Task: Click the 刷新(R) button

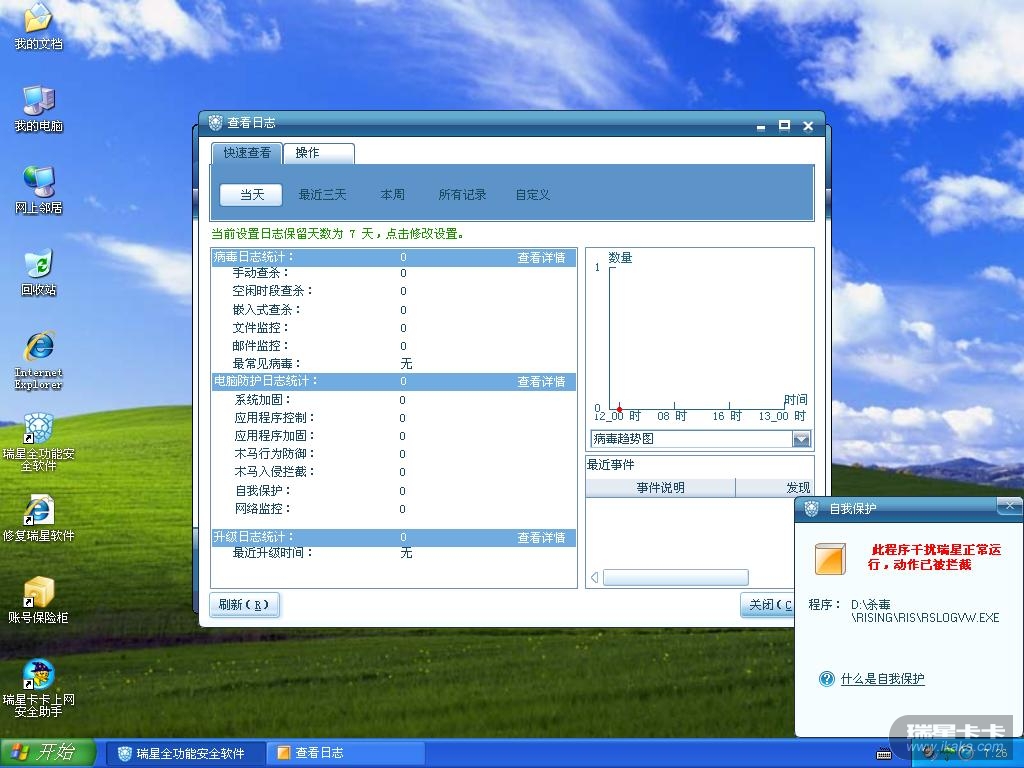Action: [244, 605]
